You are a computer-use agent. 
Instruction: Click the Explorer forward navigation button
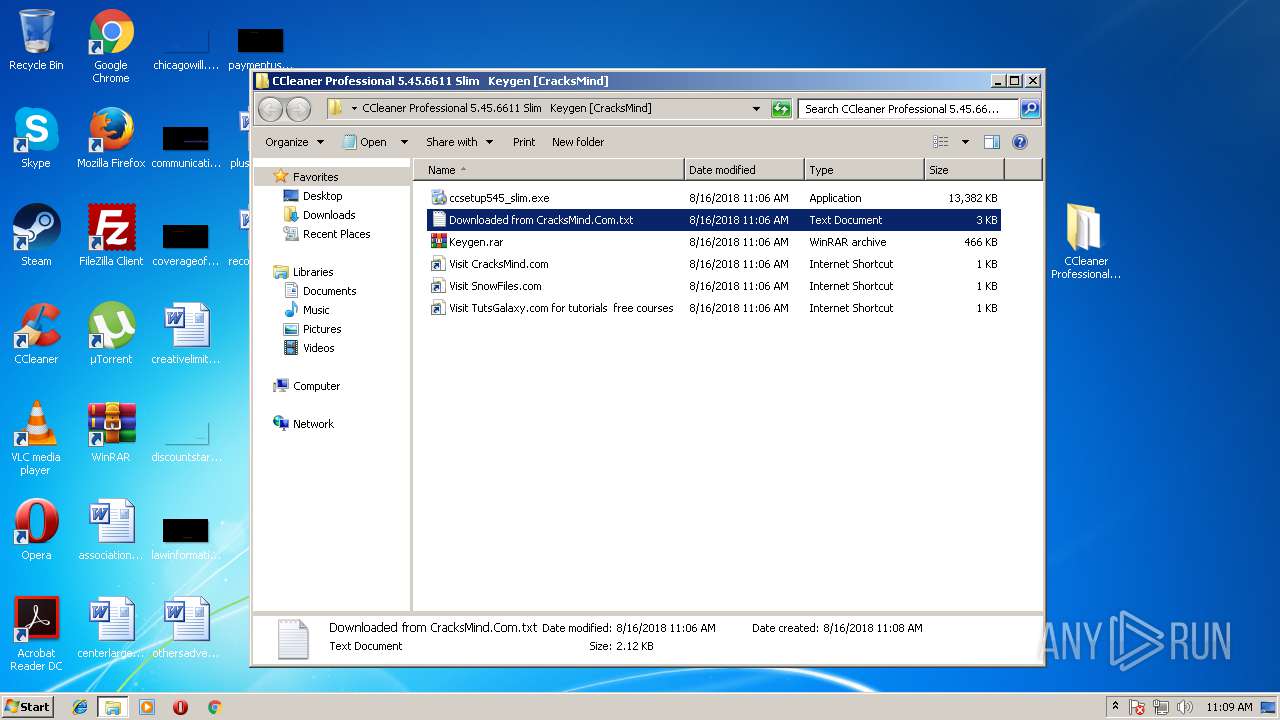click(298, 109)
